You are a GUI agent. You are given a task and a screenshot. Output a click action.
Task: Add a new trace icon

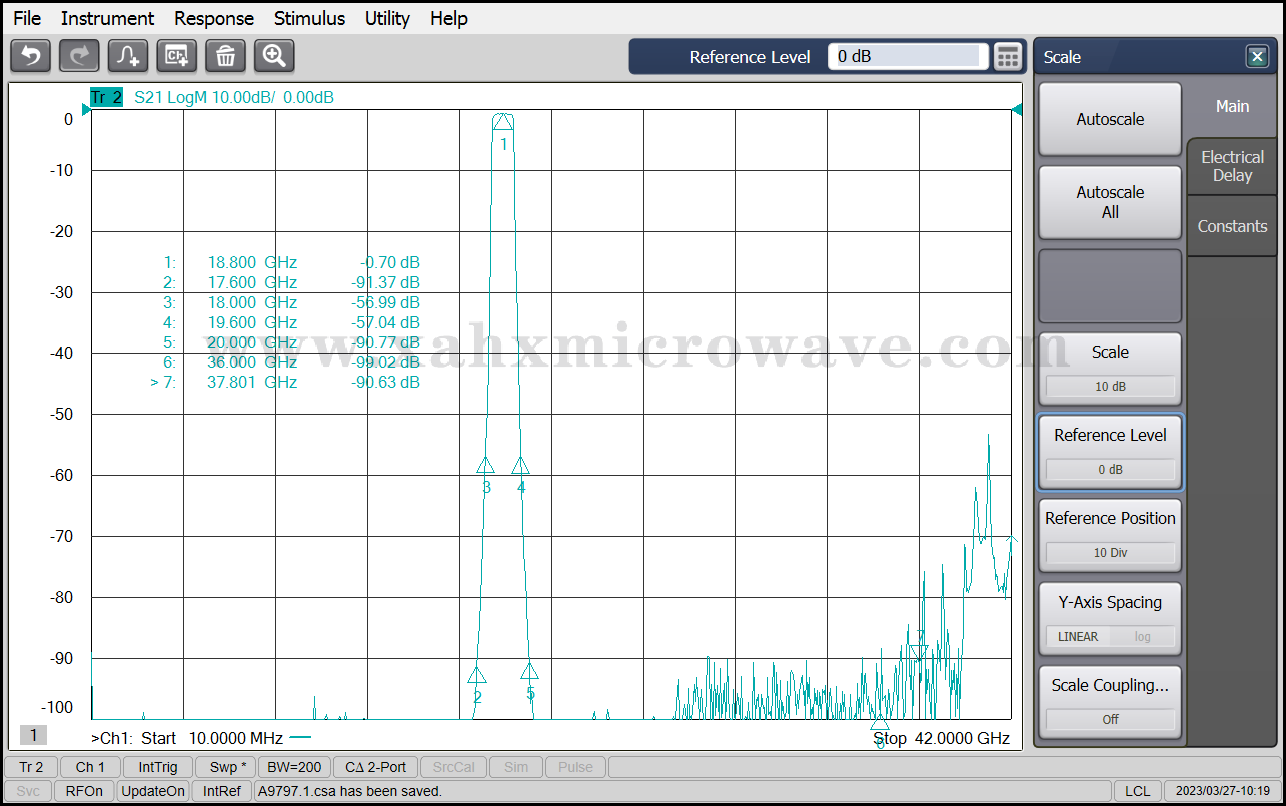(128, 56)
